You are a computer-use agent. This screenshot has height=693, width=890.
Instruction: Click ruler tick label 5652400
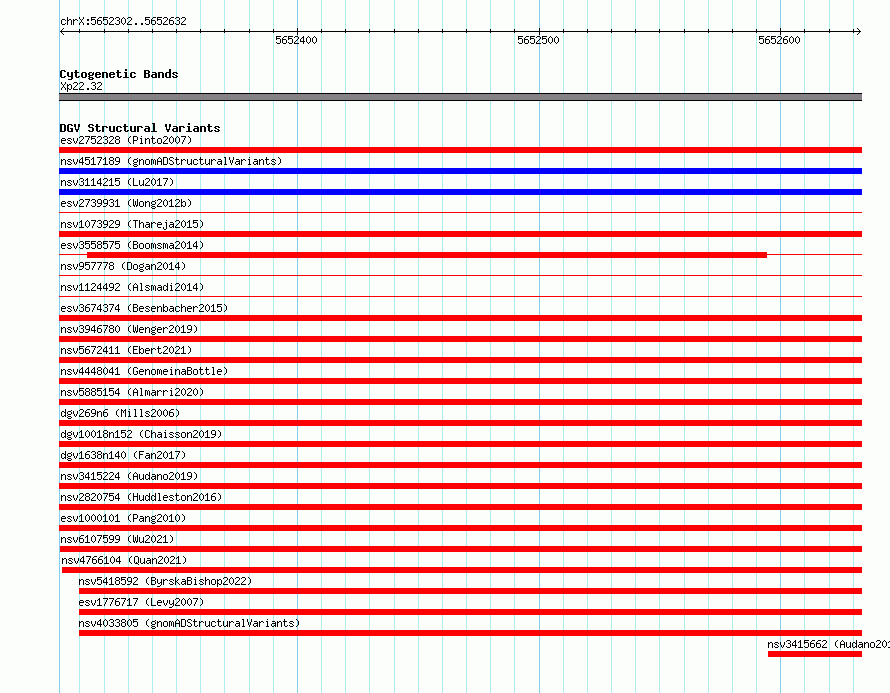[x=296, y=40]
